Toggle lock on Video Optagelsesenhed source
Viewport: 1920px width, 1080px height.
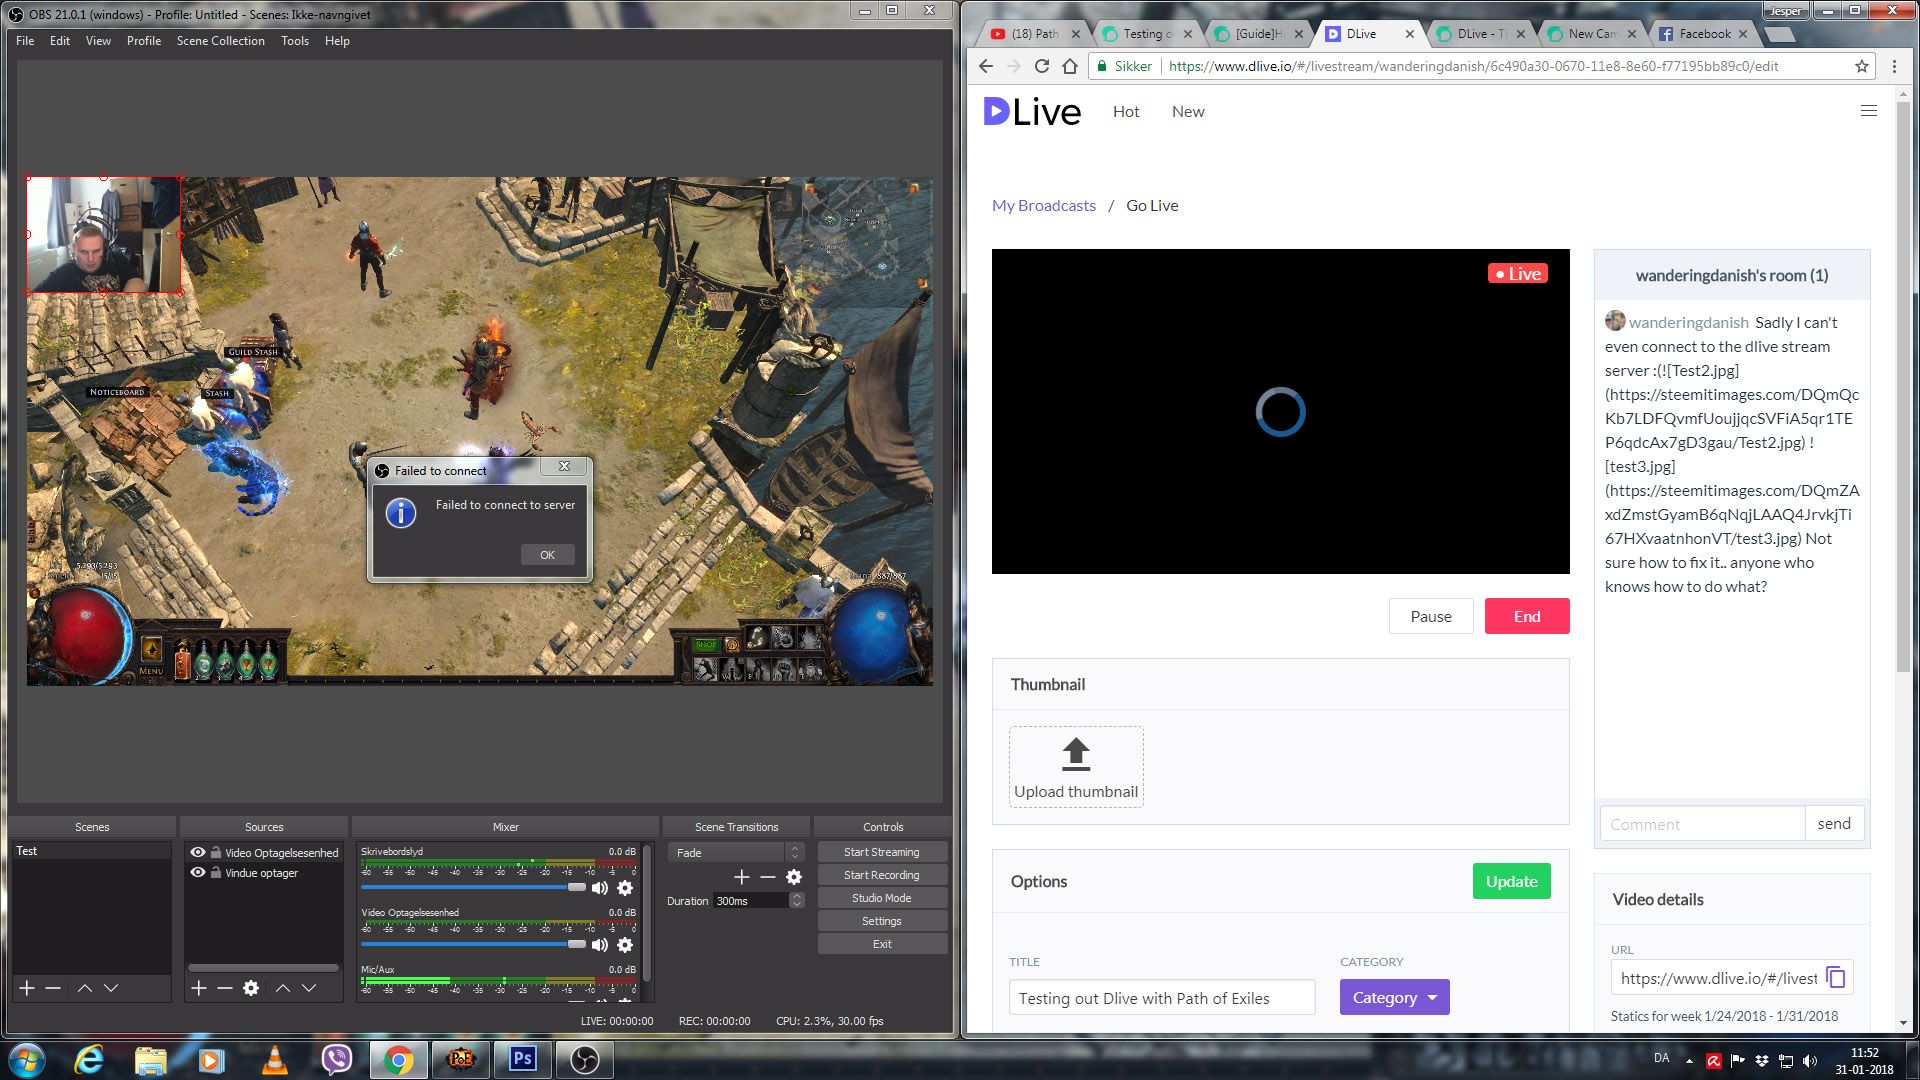click(x=216, y=852)
